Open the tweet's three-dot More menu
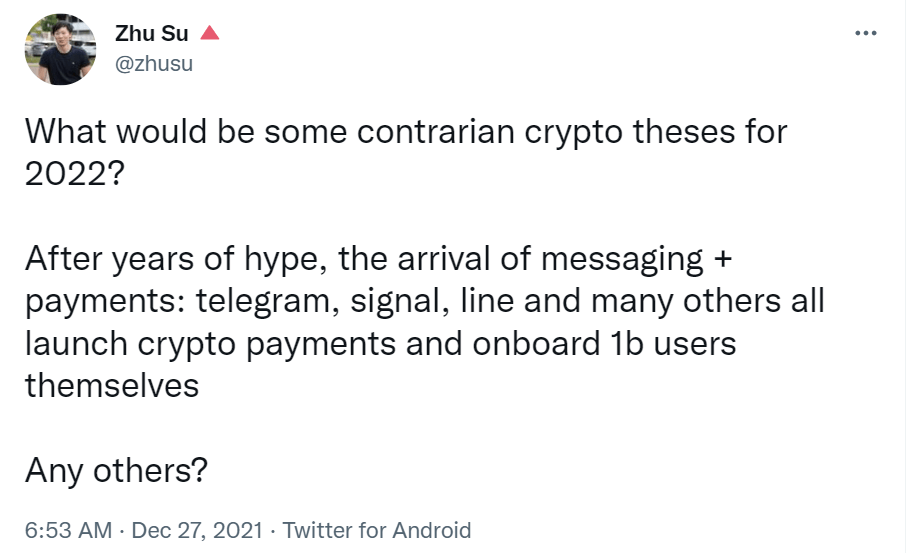Viewport: 908px width, 553px height. pos(866,34)
